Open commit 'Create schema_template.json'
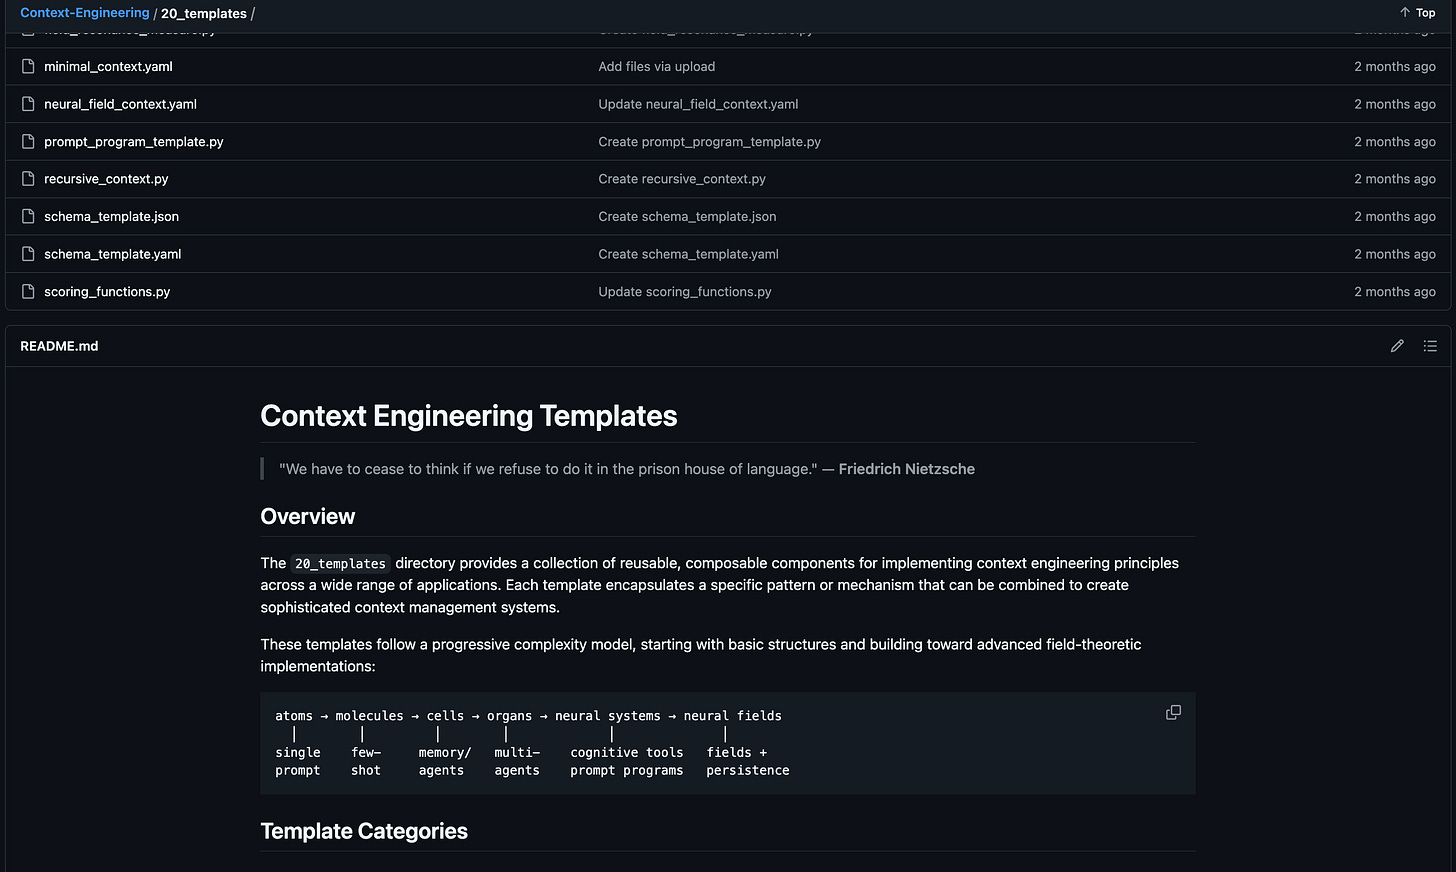This screenshot has height=872, width=1456. [x=687, y=216]
